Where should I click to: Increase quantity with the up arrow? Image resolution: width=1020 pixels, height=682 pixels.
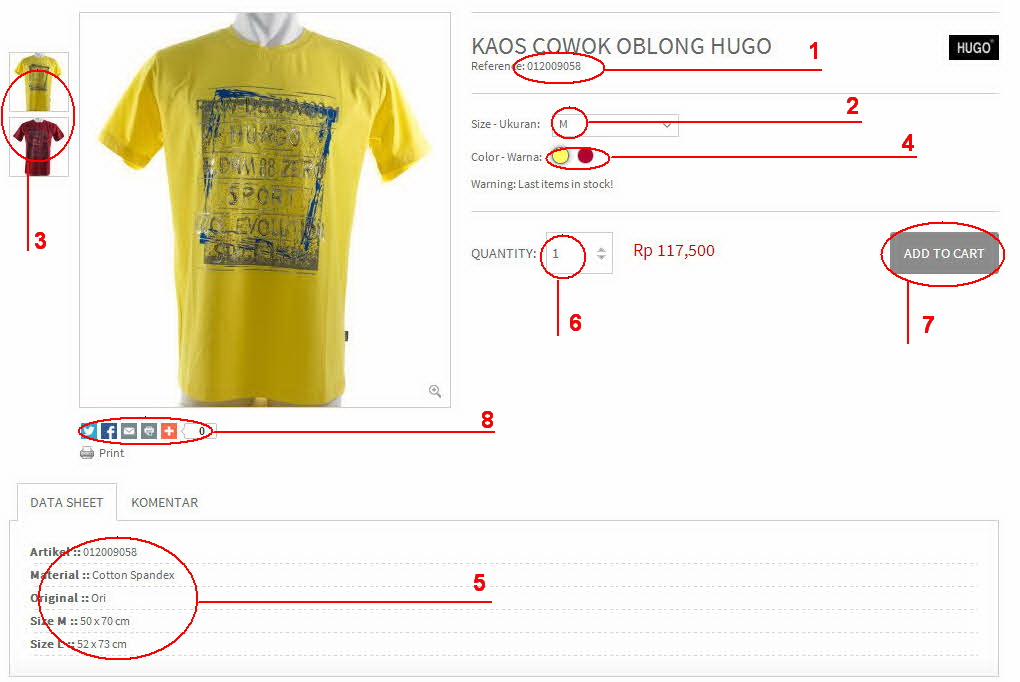(x=602, y=249)
